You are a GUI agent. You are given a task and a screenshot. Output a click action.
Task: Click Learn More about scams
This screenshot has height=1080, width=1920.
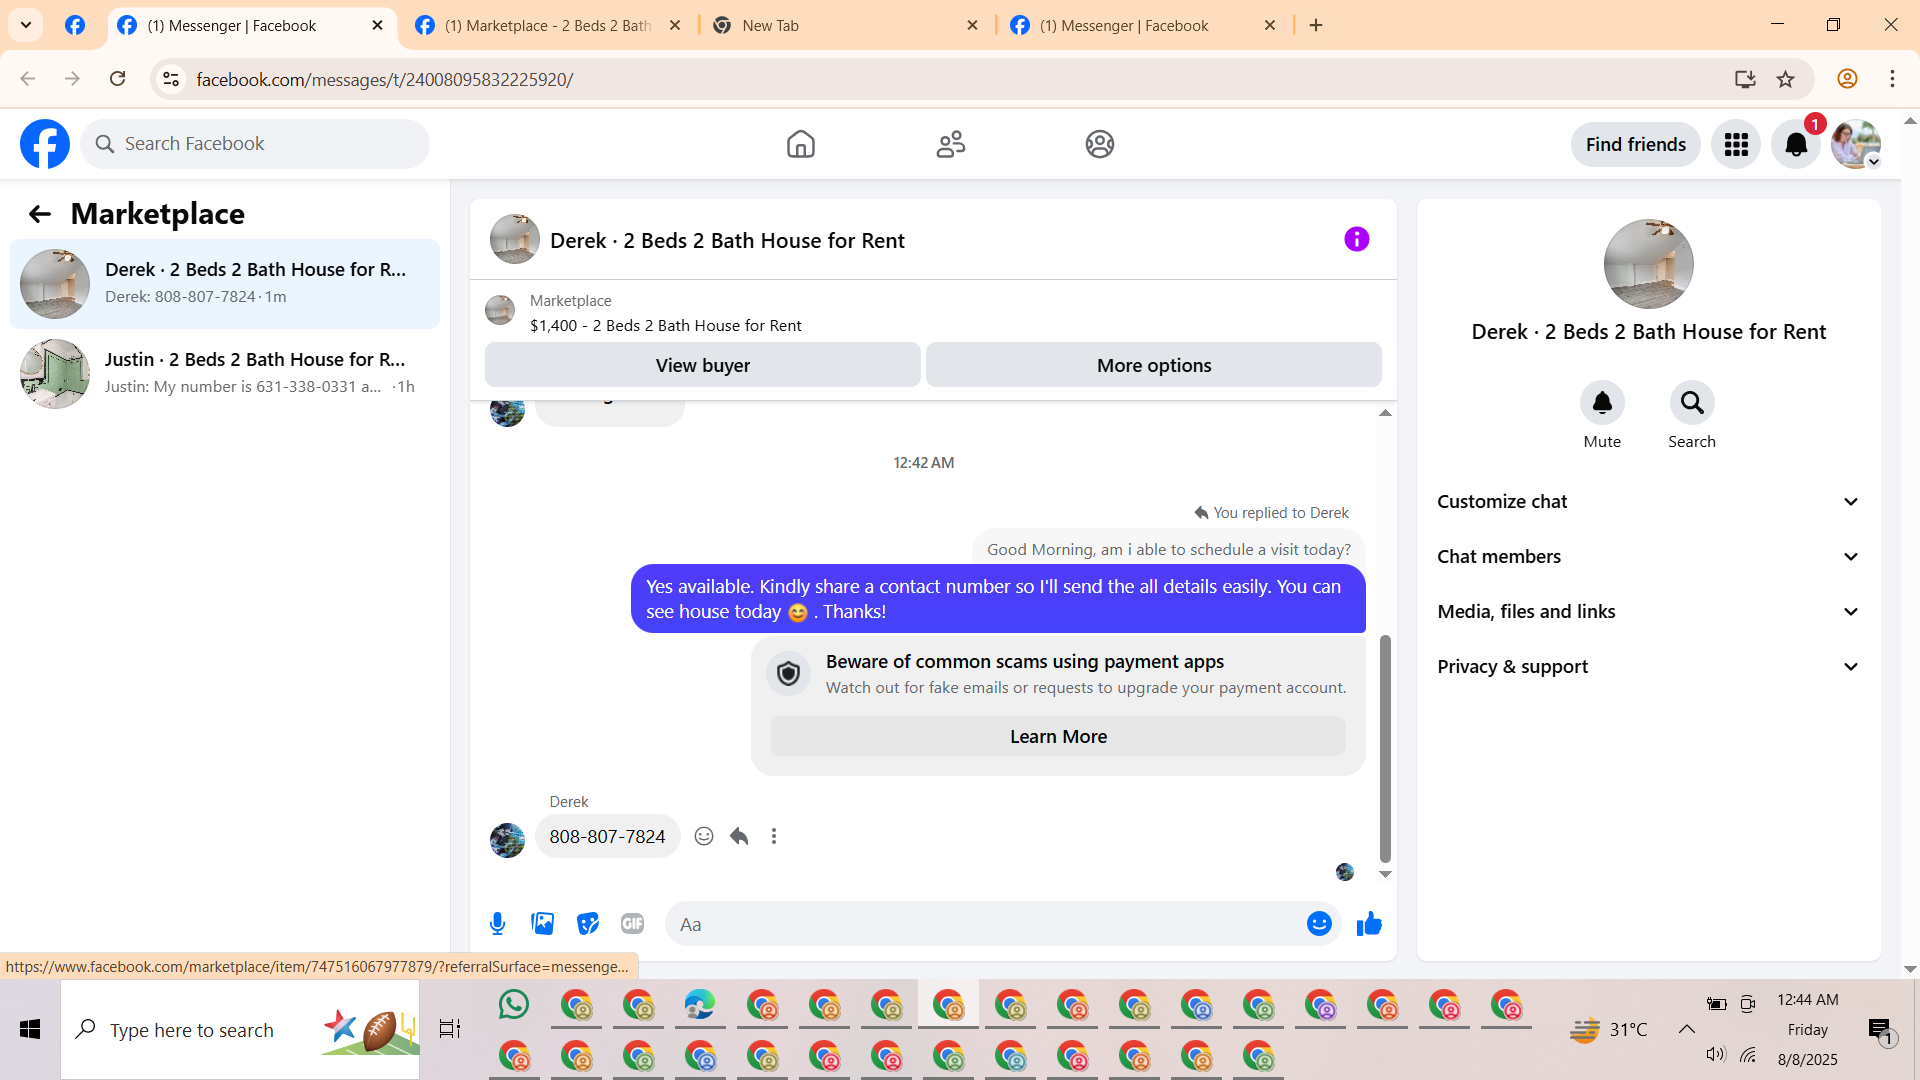[1058, 737]
